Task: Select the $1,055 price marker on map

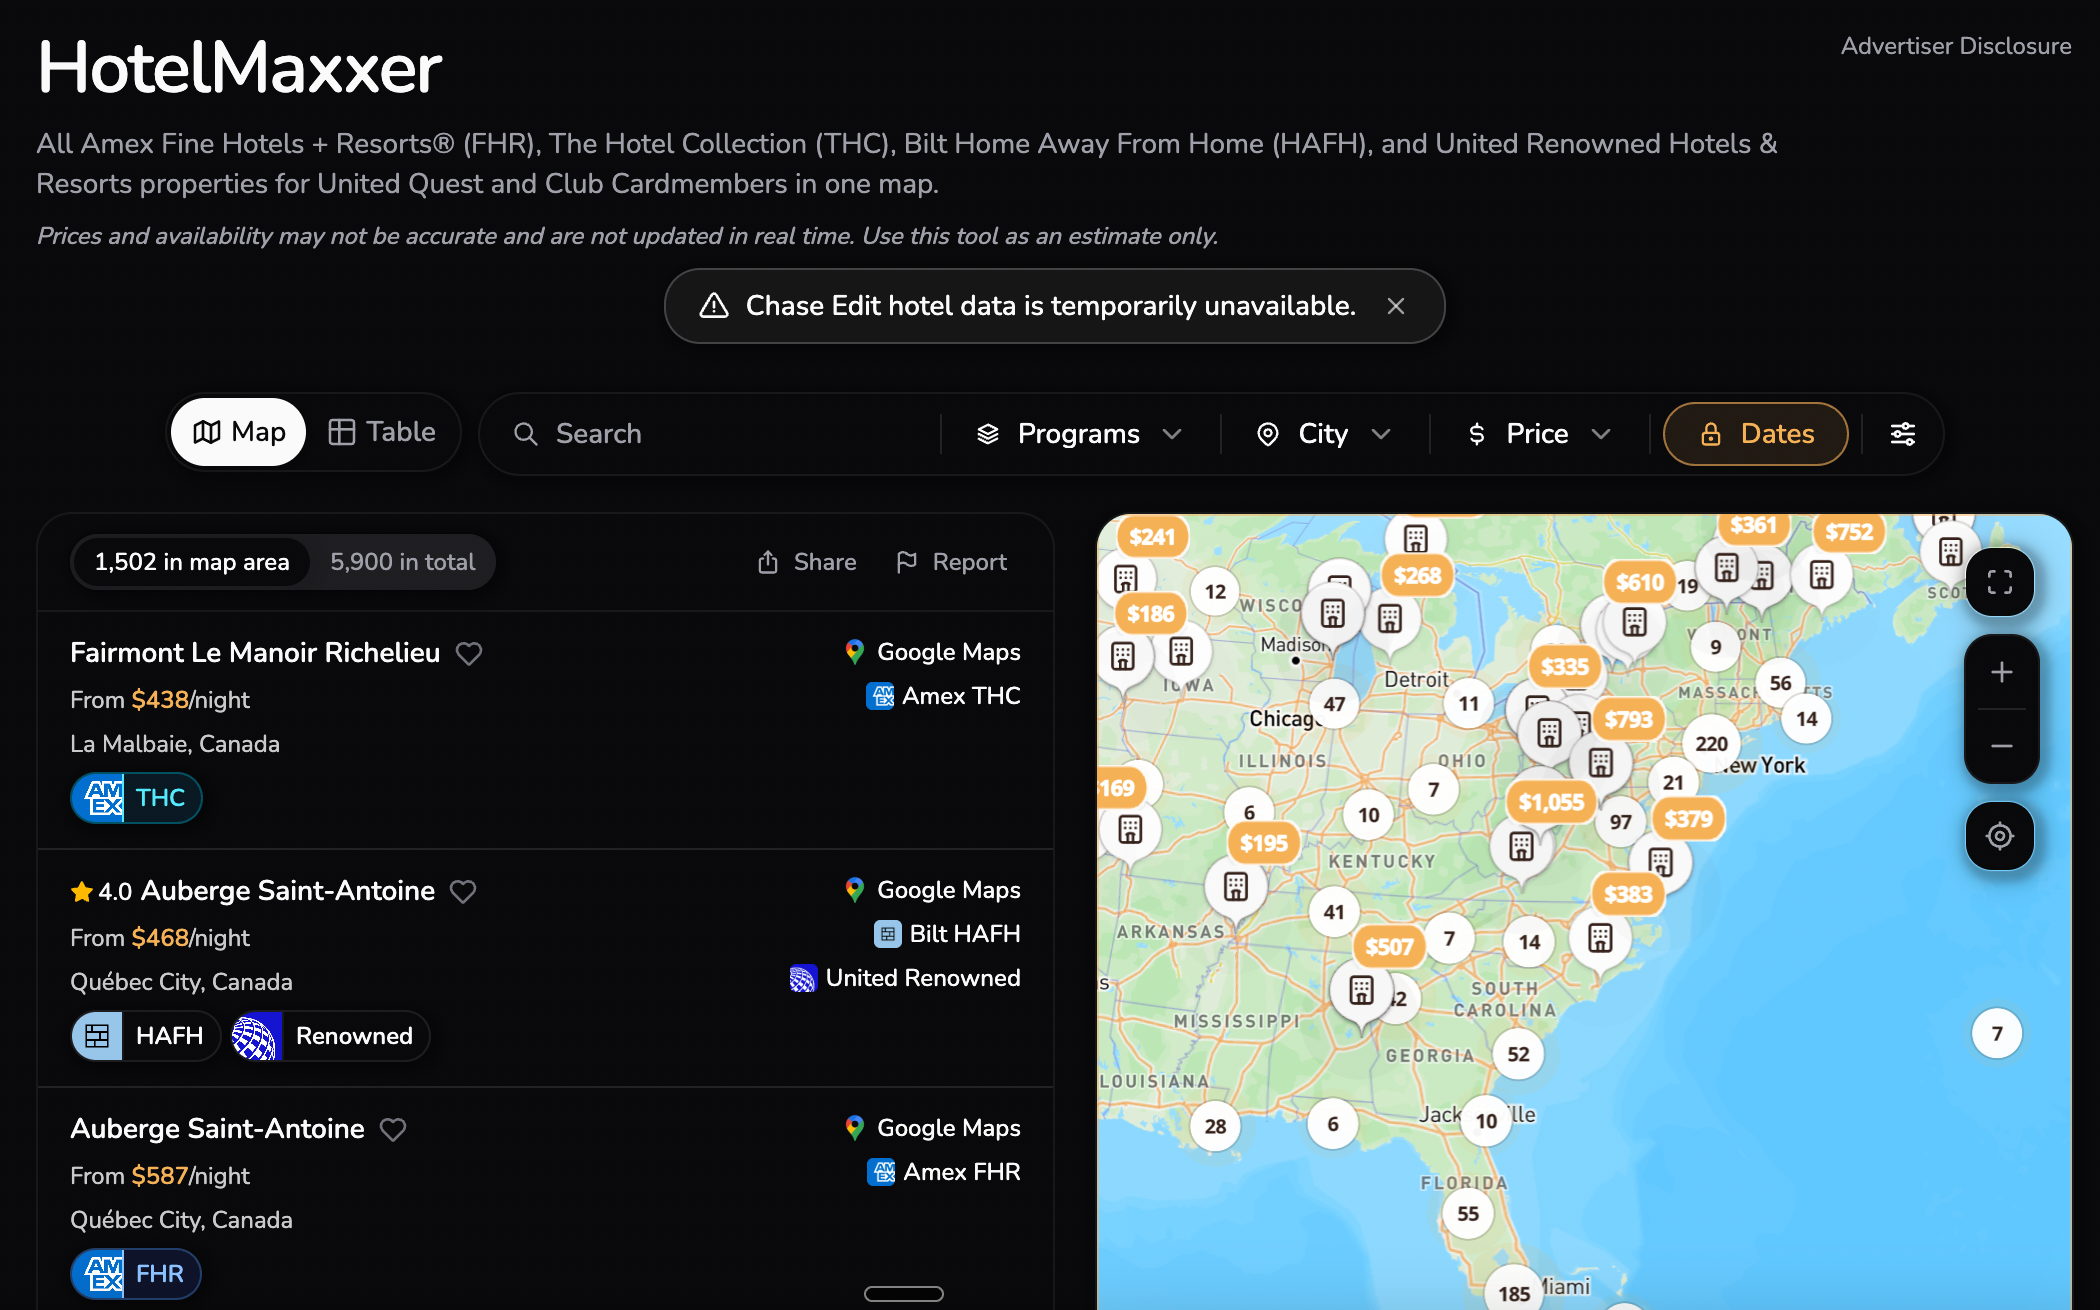Action: pos(1552,802)
